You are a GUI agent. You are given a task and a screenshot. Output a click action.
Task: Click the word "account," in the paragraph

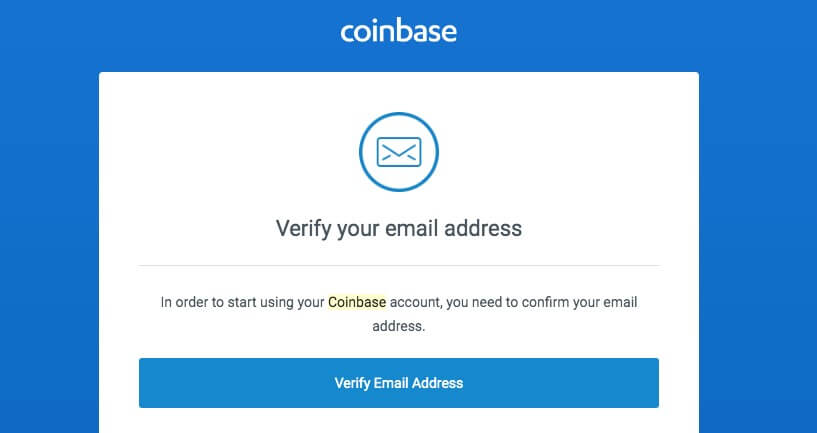416,302
